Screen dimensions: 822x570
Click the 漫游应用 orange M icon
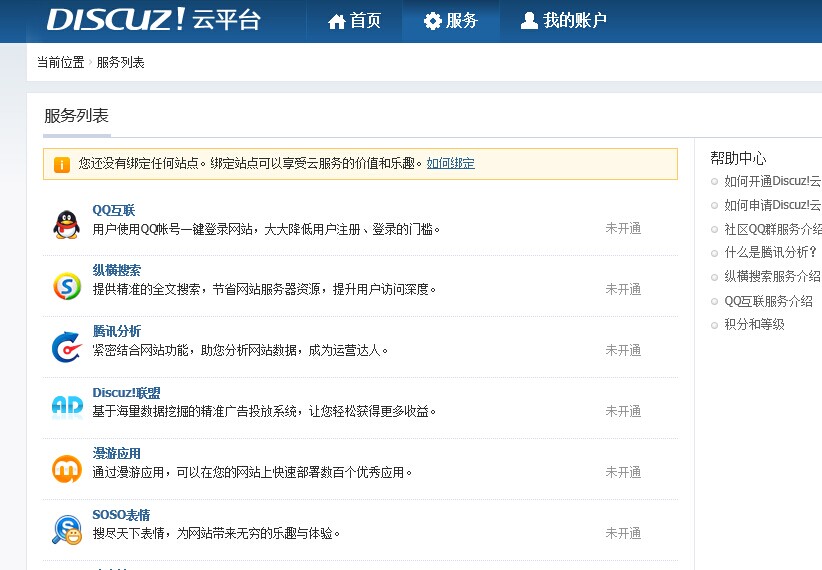67,468
